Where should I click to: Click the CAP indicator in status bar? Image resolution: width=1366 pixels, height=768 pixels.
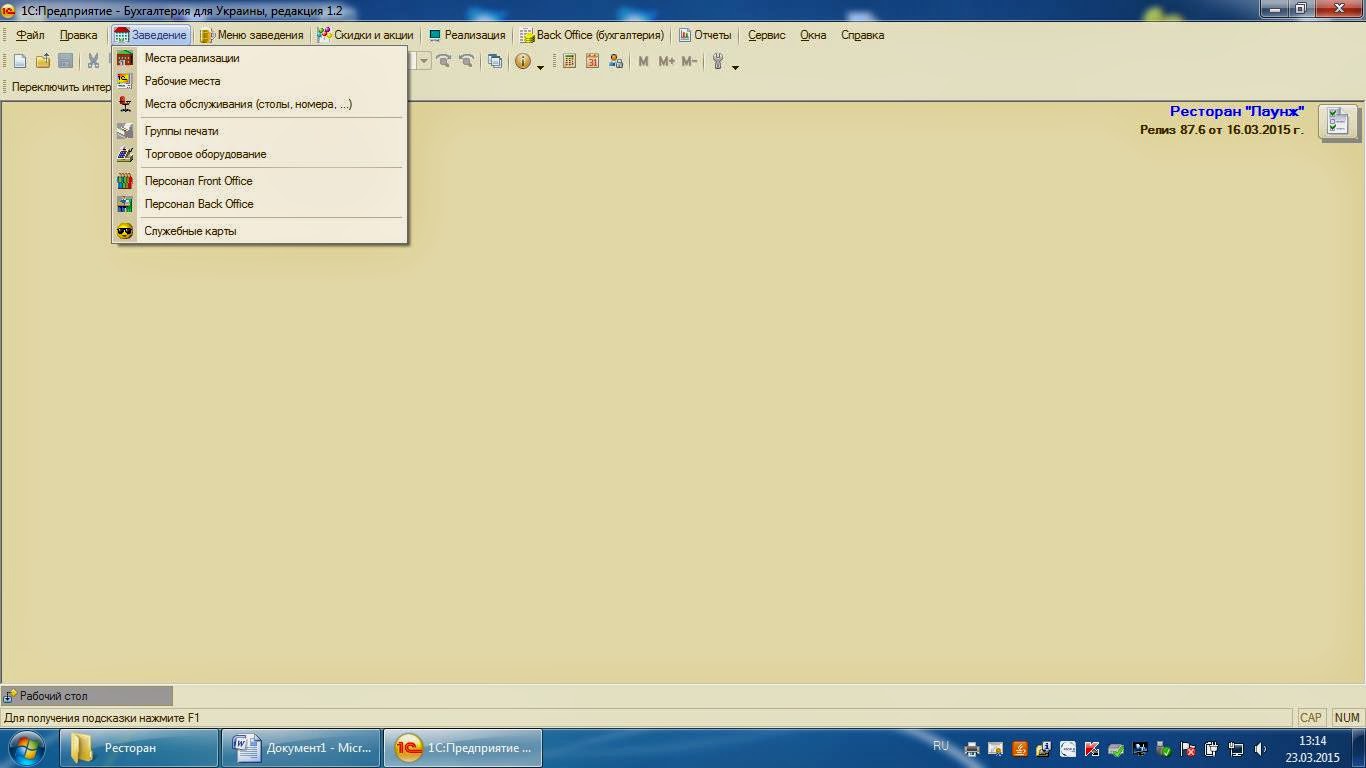click(1311, 718)
